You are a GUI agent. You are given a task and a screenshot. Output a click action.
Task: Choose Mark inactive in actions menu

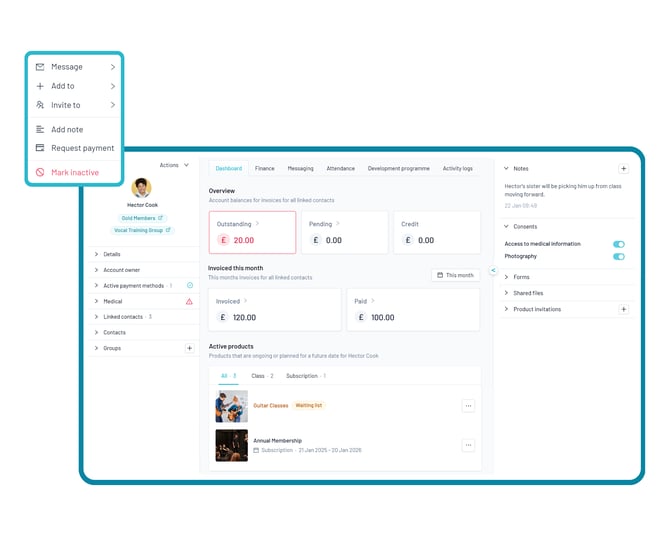point(75,173)
